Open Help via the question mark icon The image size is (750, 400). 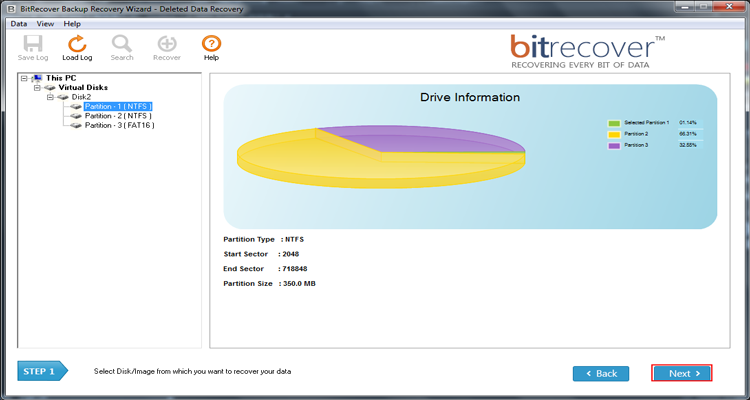(x=211, y=44)
